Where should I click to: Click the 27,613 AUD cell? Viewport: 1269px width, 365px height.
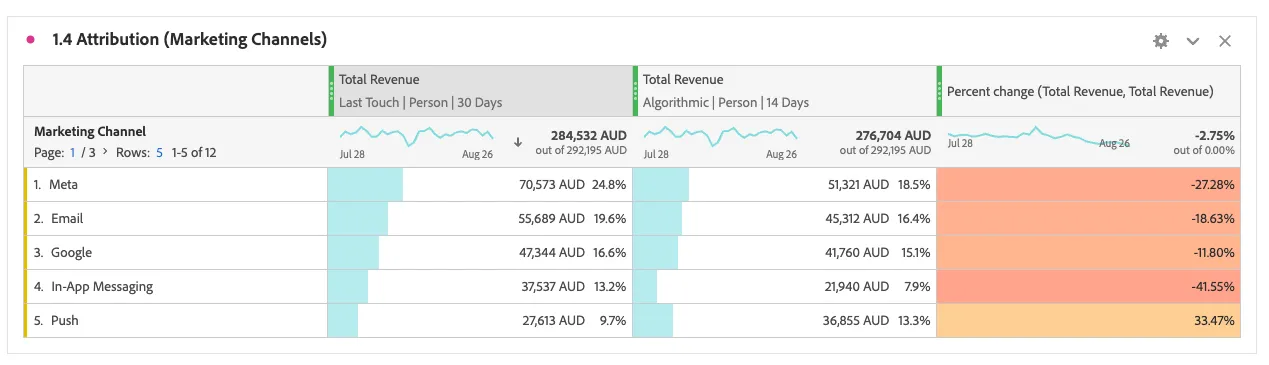pyautogui.click(x=480, y=321)
